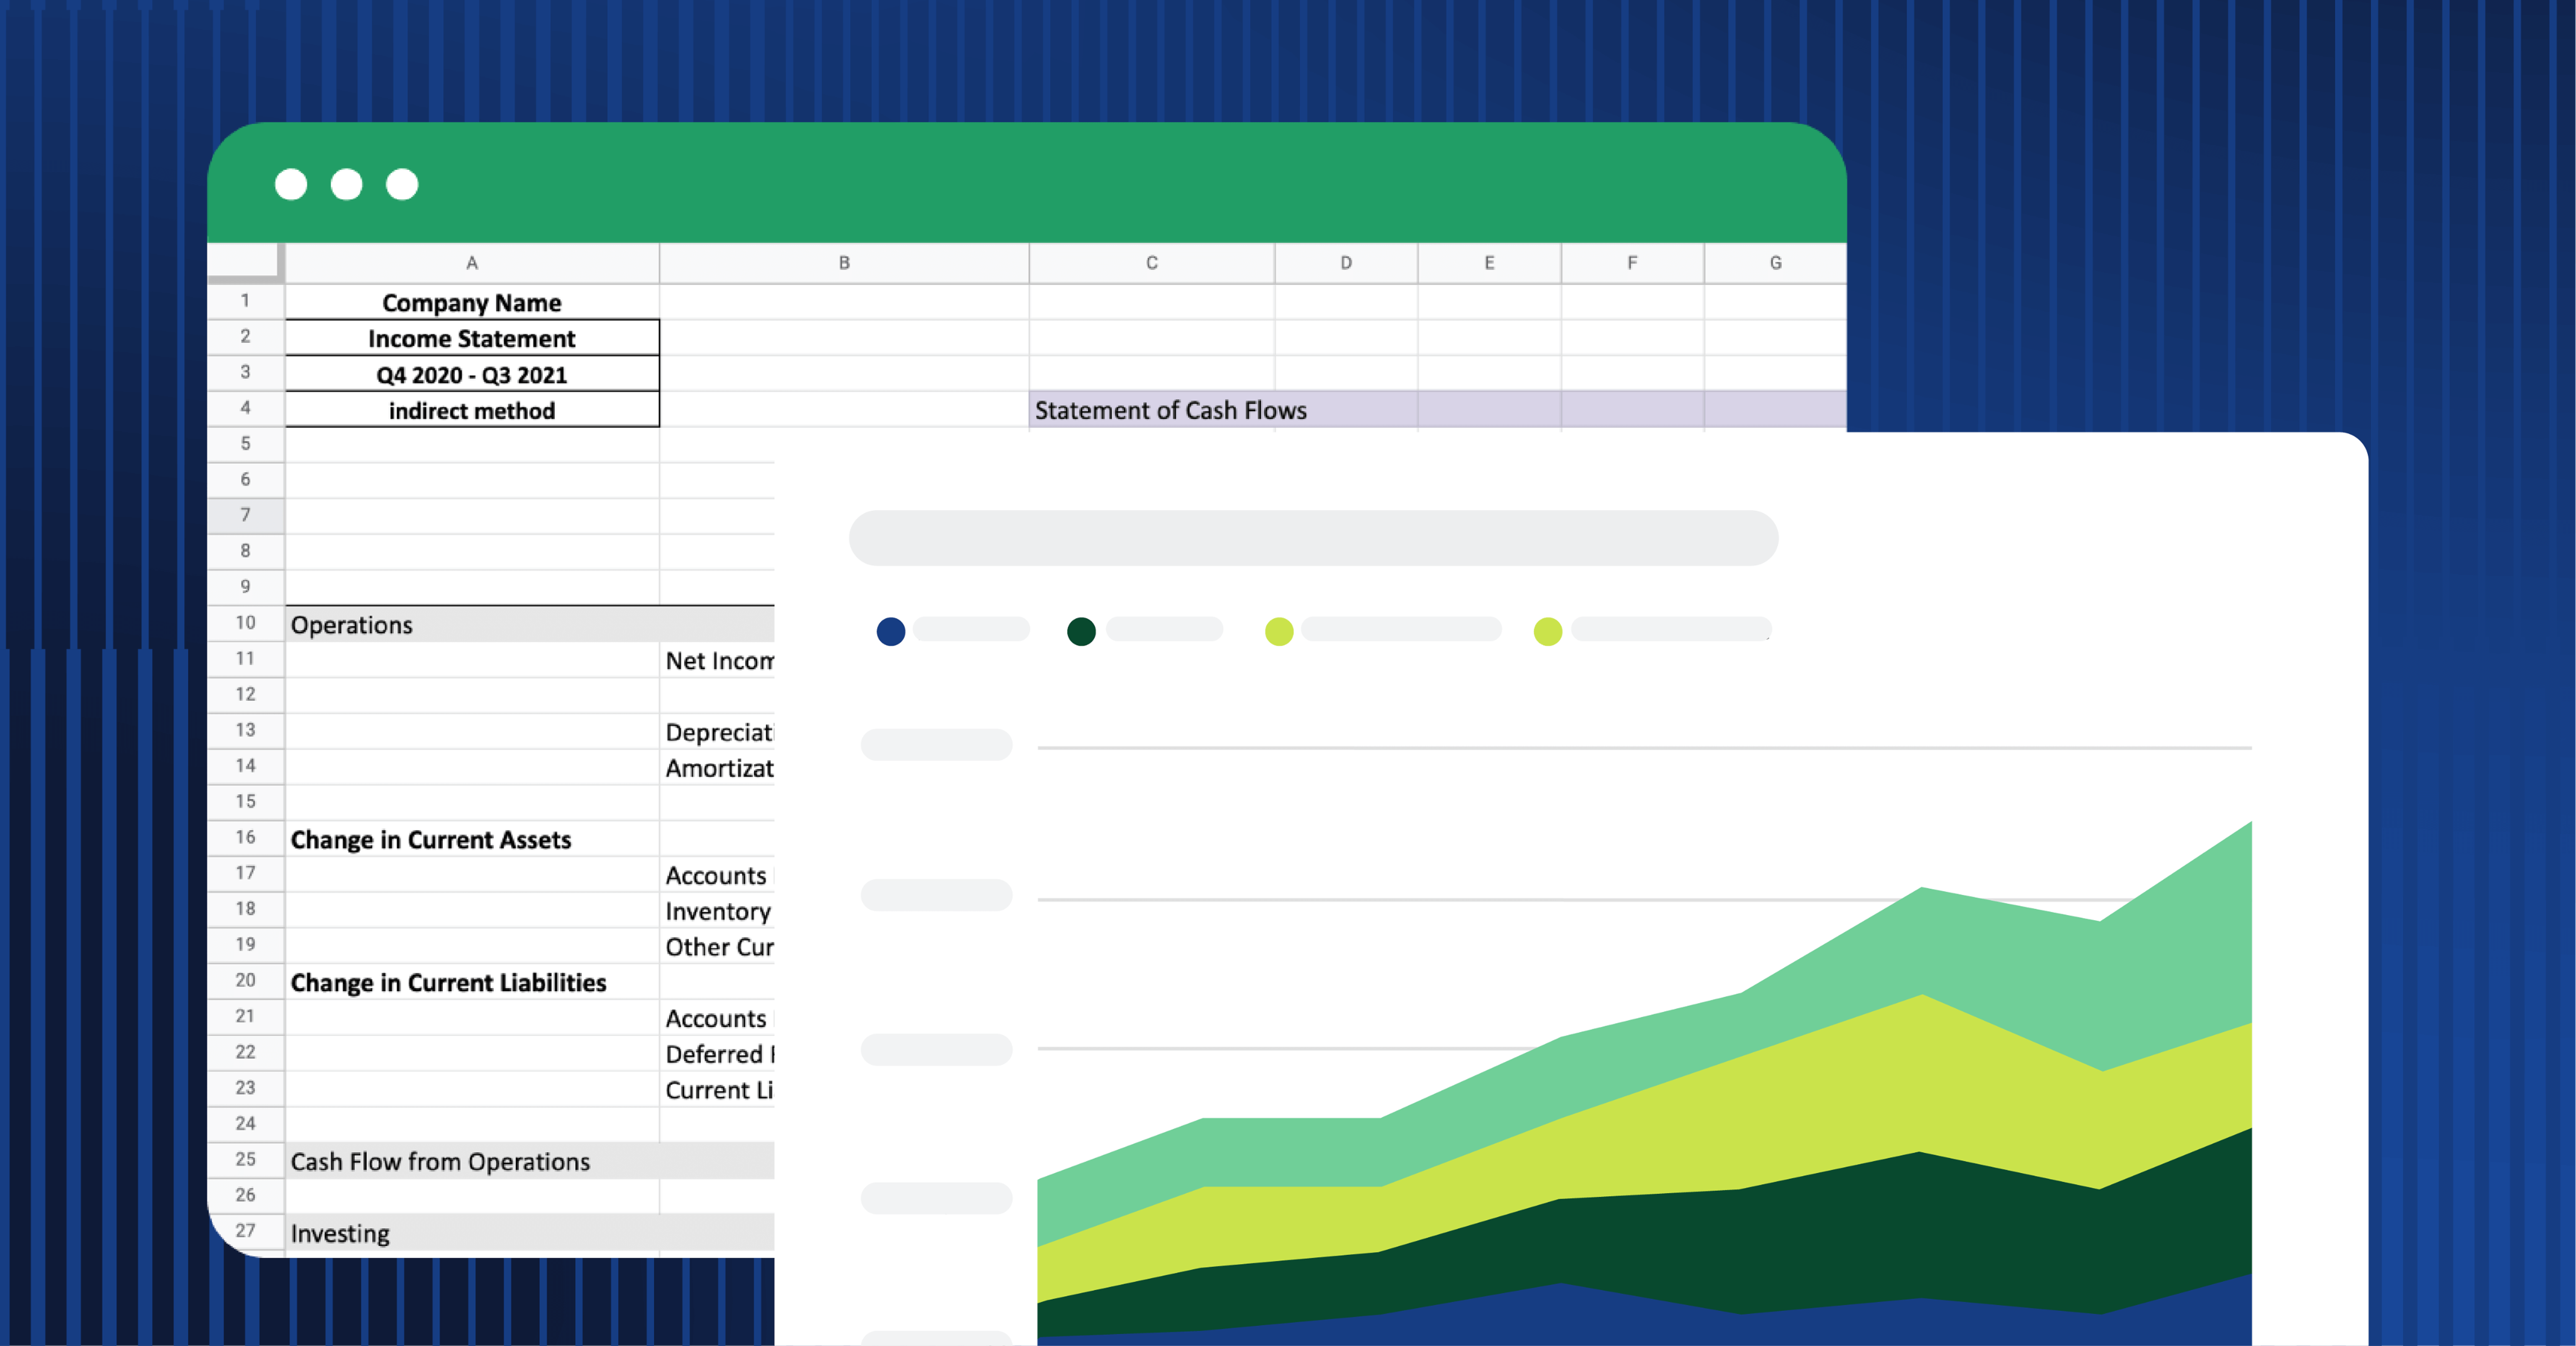
Task: Click the Statement of Cash Flows heading
Action: tap(1171, 410)
